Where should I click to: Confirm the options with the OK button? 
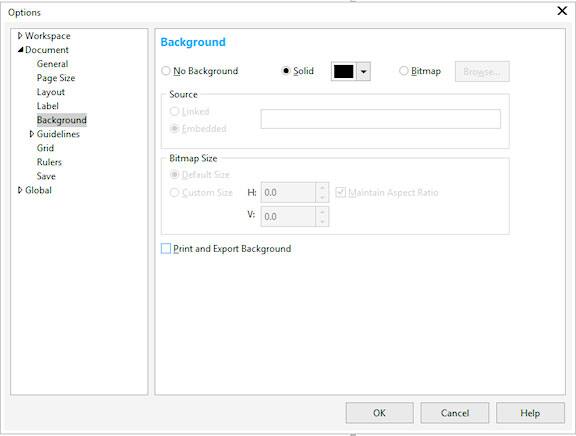point(379,413)
